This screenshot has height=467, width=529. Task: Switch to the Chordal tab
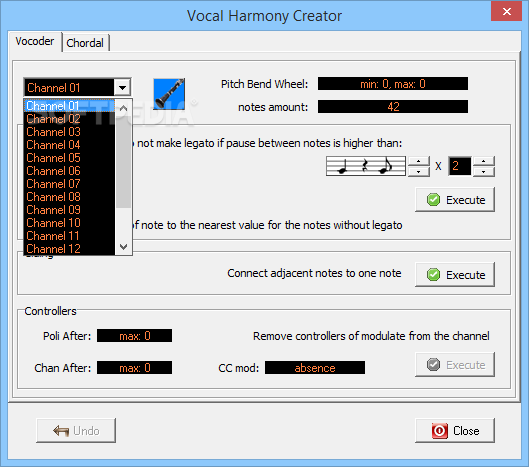click(85, 43)
